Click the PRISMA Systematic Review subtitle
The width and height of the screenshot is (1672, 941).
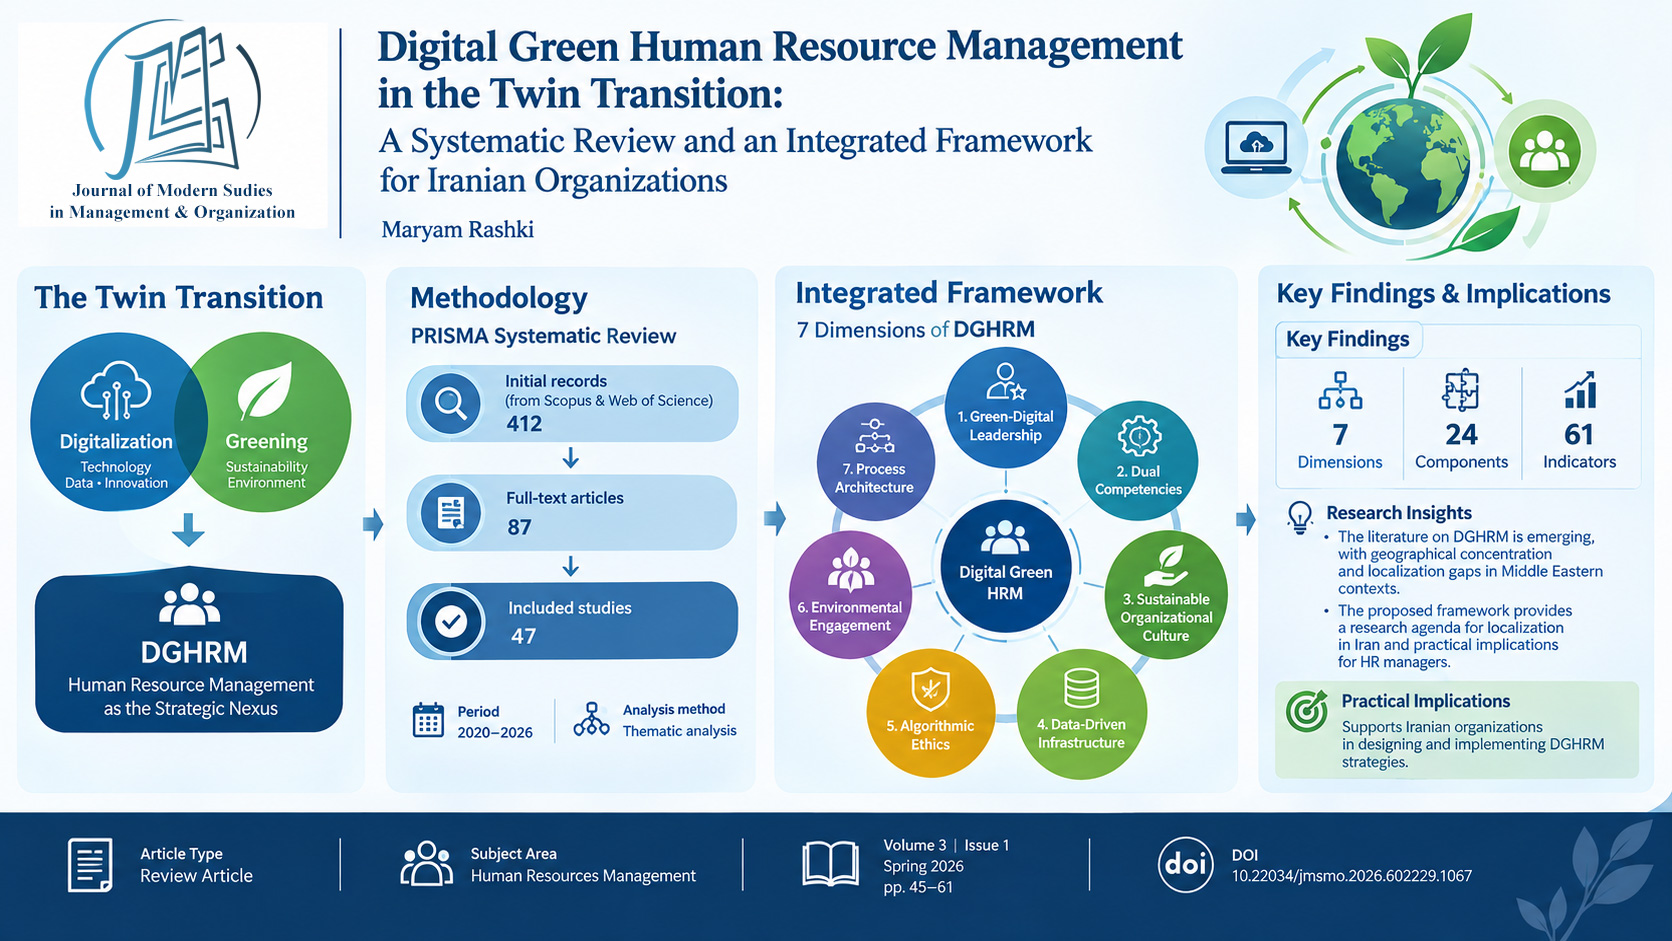point(543,336)
